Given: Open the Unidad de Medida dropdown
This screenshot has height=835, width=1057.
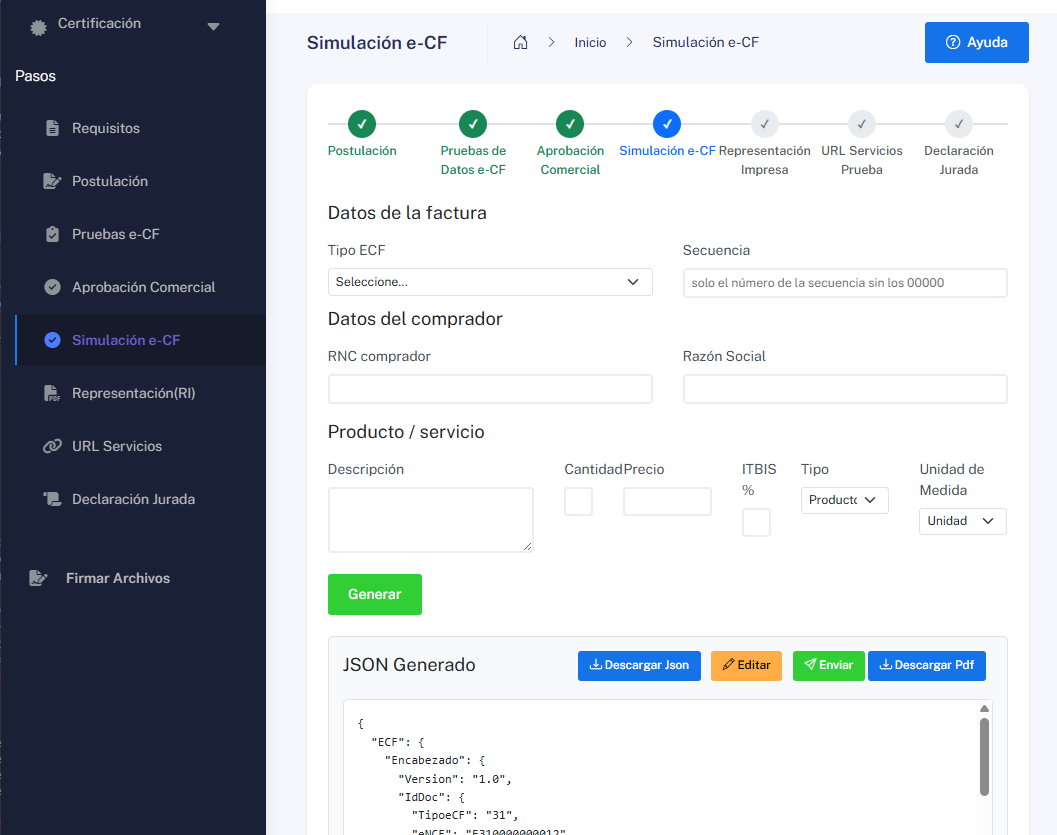Looking at the screenshot, I should 963,521.
